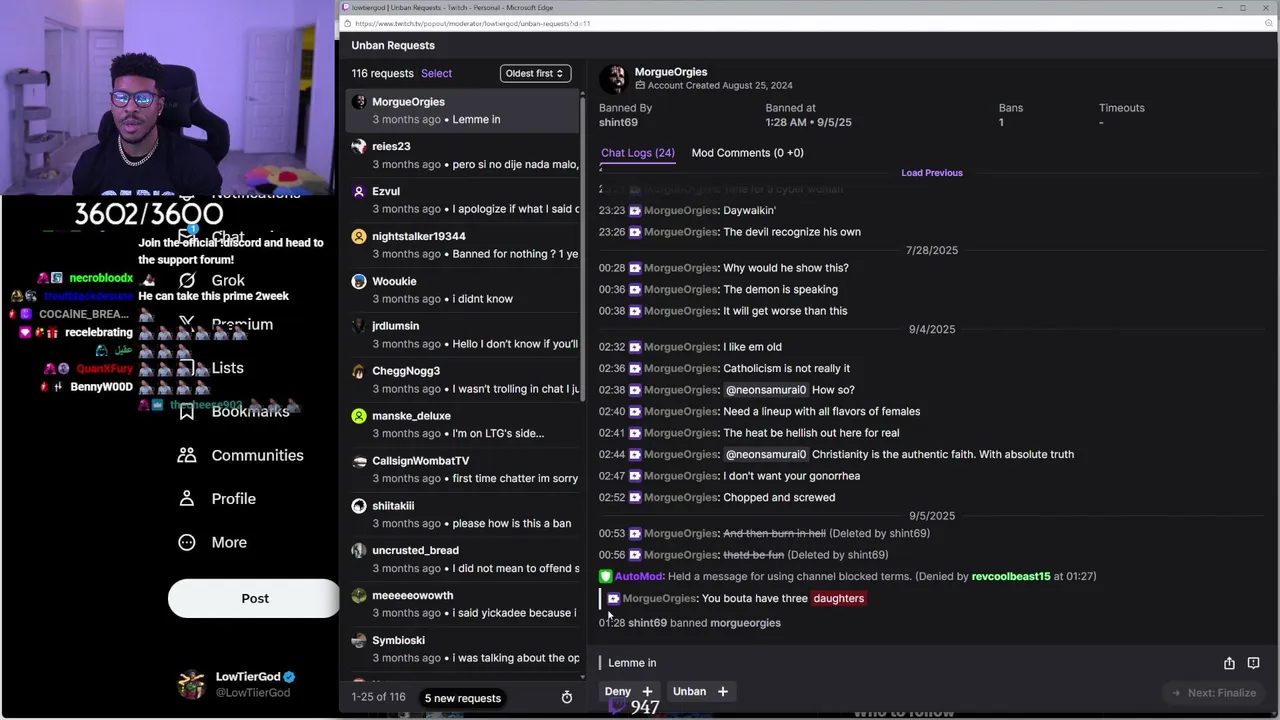Screen dimensions: 1280x720
Task: Click shint69 under Banned By
Action: pyautogui.click(x=618, y=122)
